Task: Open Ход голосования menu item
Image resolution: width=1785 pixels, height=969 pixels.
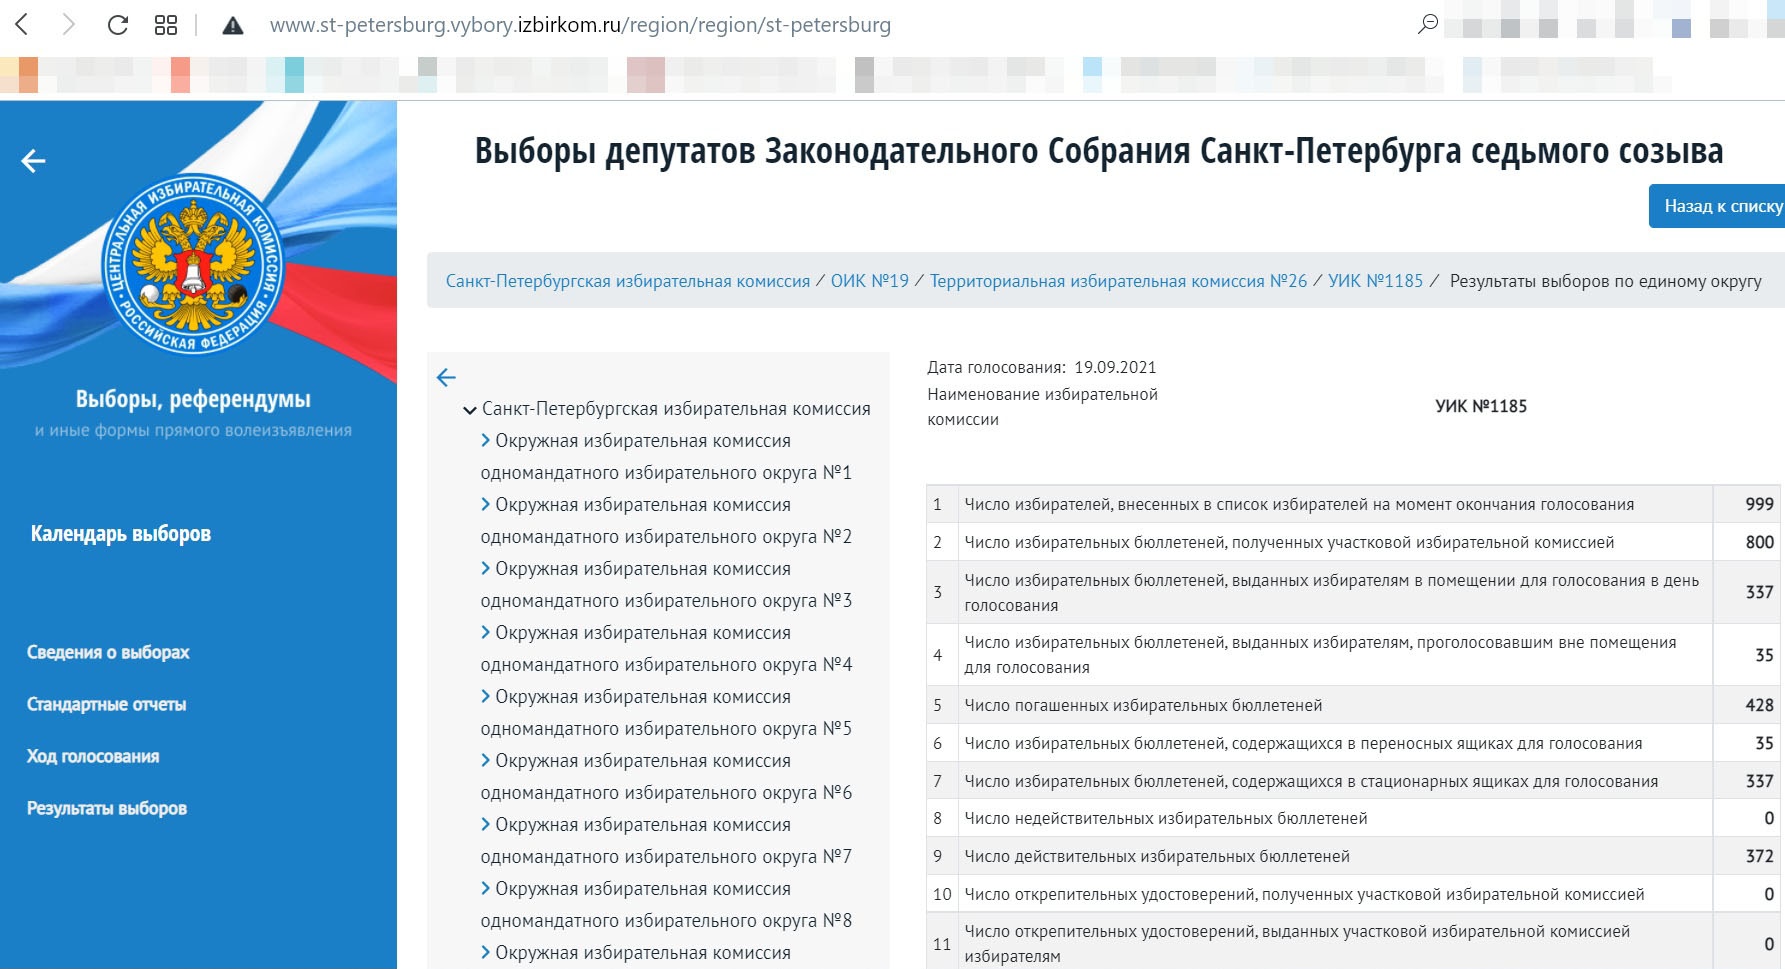Action: [93, 756]
